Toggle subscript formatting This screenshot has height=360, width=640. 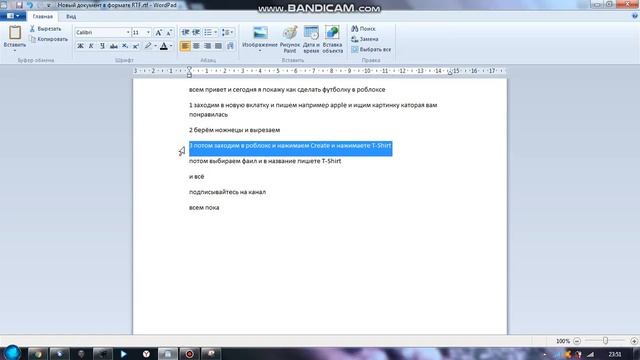point(125,46)
